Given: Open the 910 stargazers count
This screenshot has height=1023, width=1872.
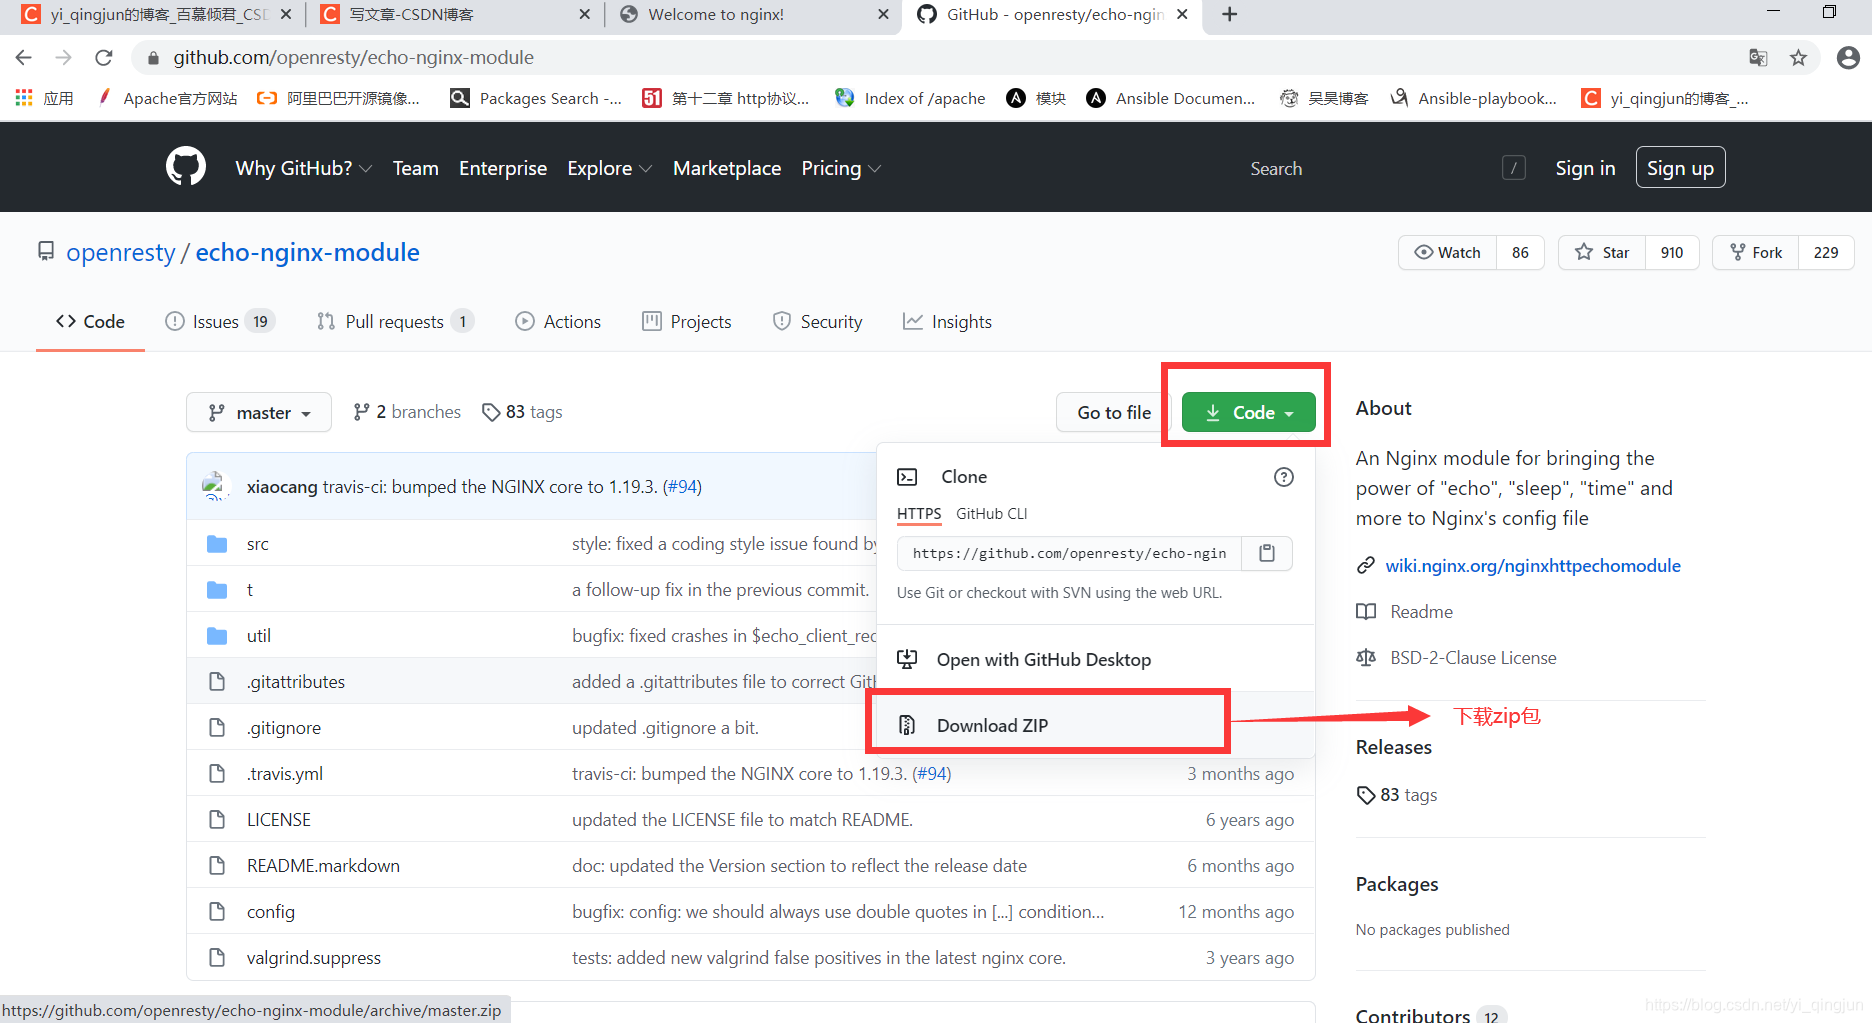Looking at the screenshot, I should point(1672,252).
